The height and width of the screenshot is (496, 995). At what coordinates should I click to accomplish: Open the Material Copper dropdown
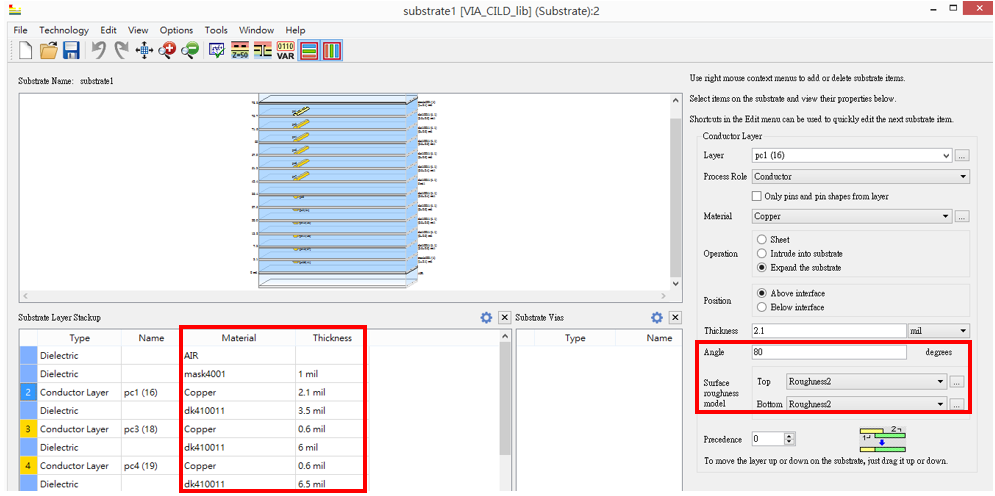click(x=852, y=216)
